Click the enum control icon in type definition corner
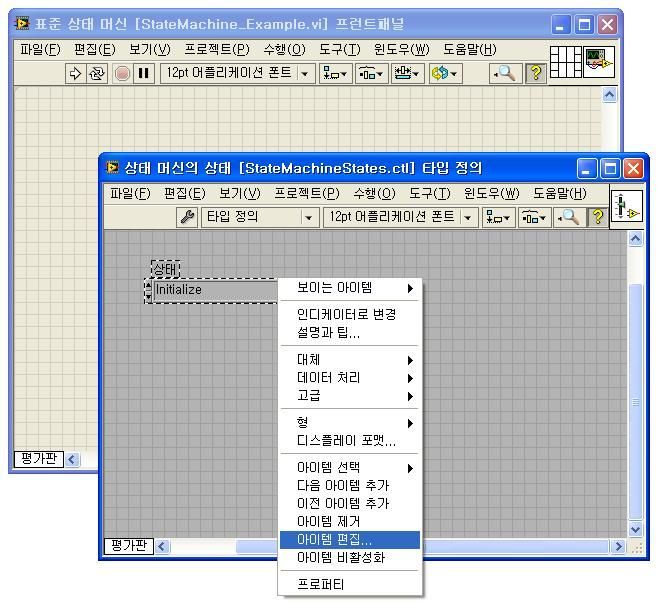This screenshot has width=658, height=602. tap(627, 207)
